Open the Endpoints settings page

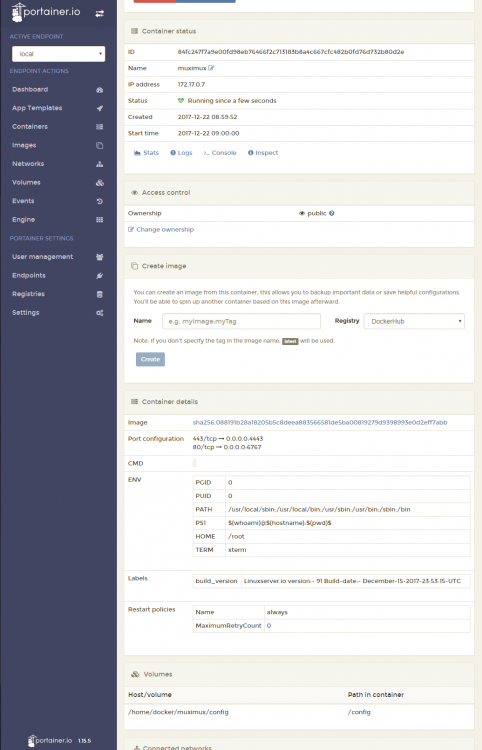29,276
